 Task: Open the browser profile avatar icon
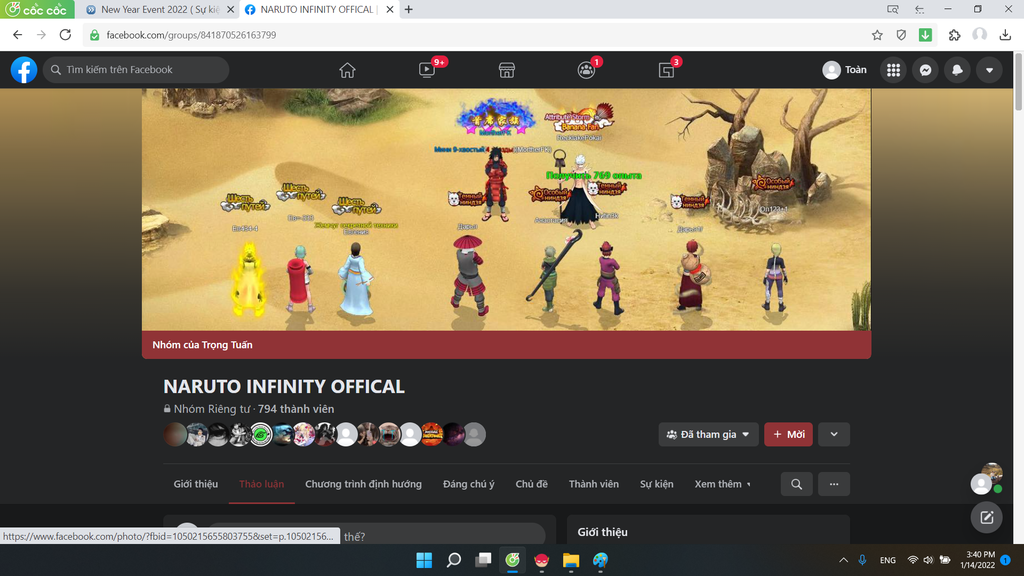tap(979, 35)
